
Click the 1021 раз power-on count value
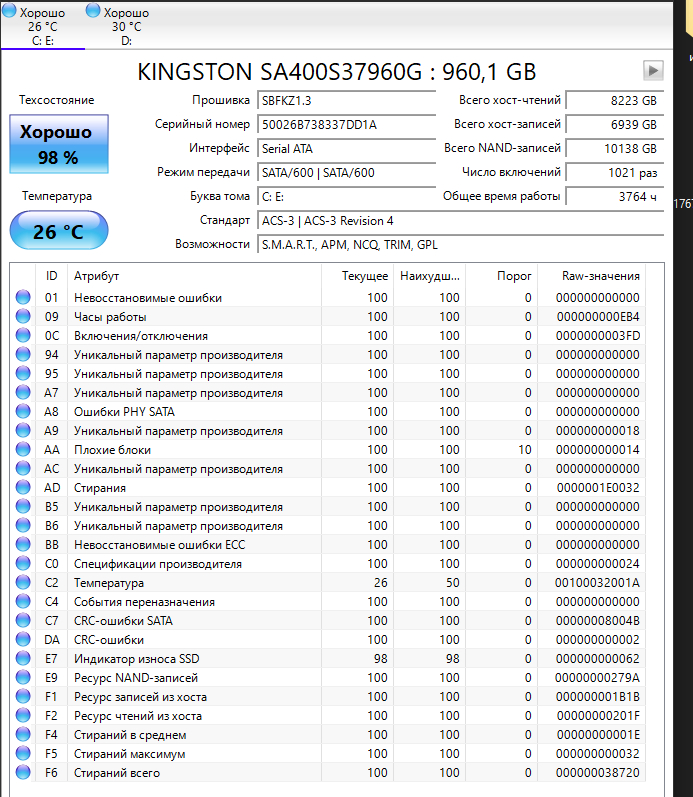click(x=614, y=173)
